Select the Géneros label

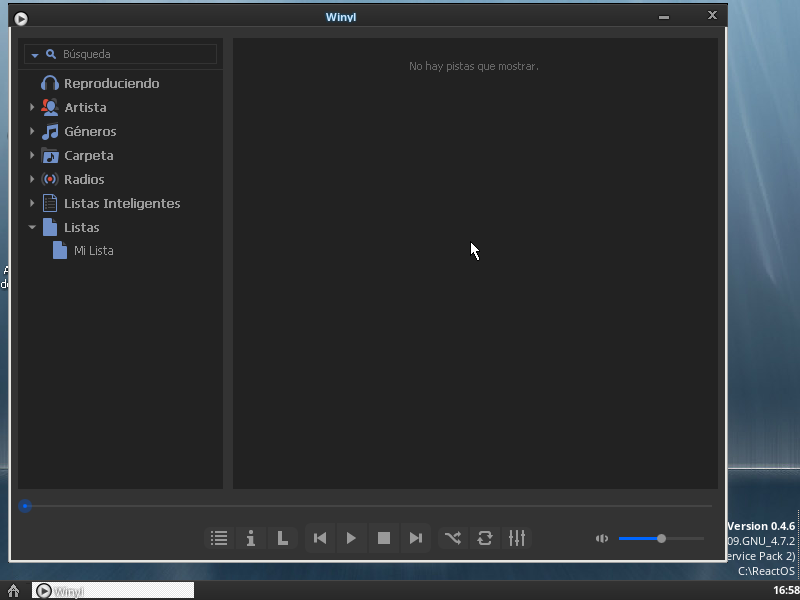tap(90, 132)
